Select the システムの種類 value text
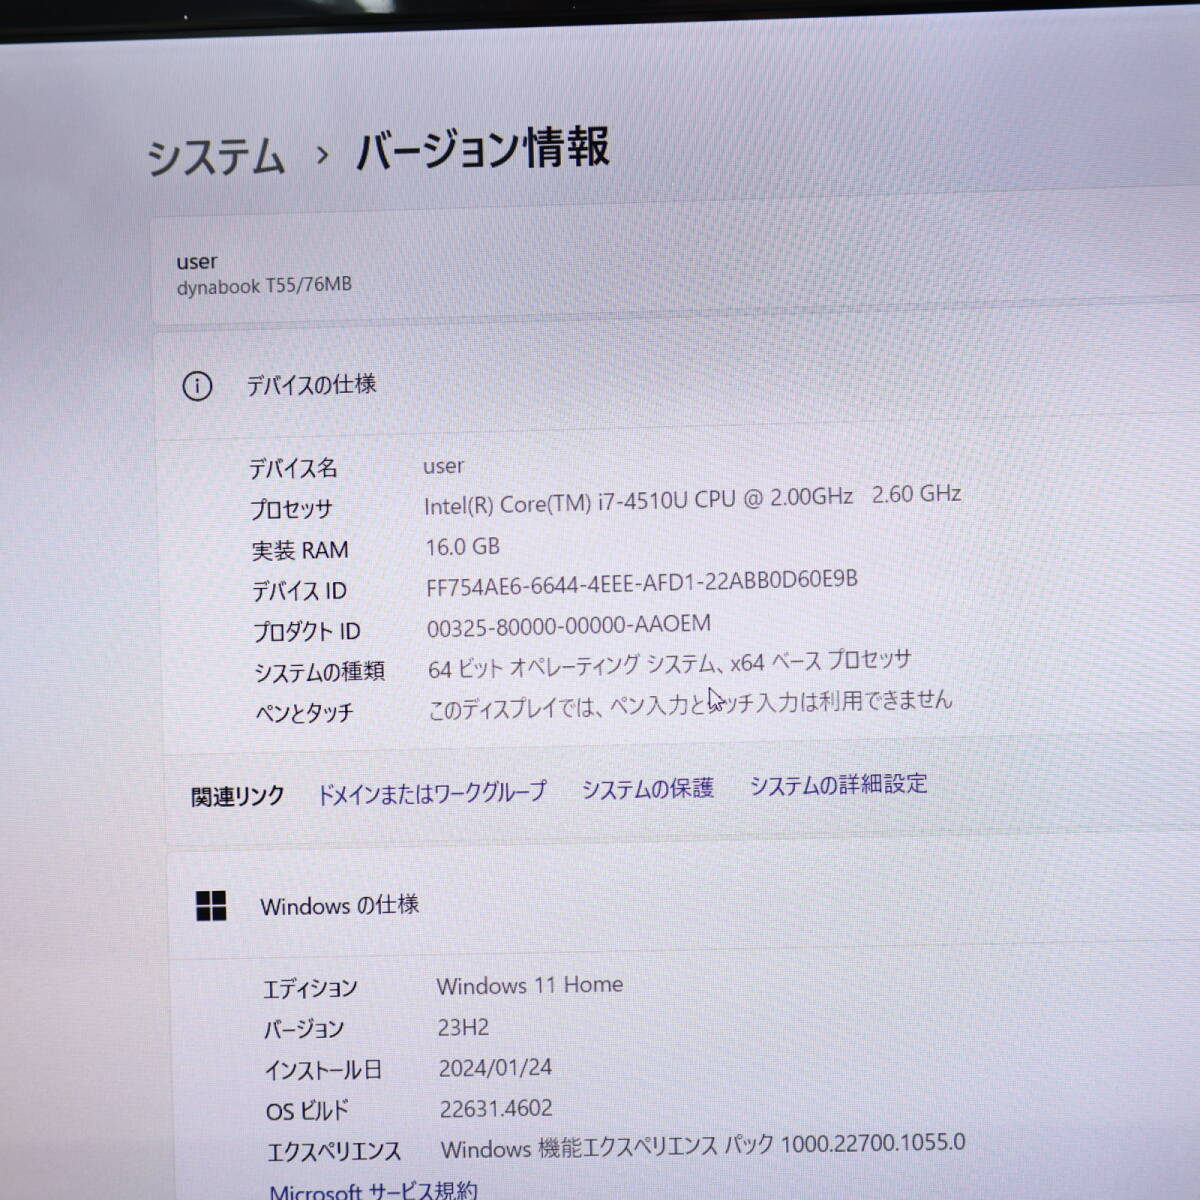Image resolution: width=1200 pixels, height=1200 pixels. tap(670, 664)
